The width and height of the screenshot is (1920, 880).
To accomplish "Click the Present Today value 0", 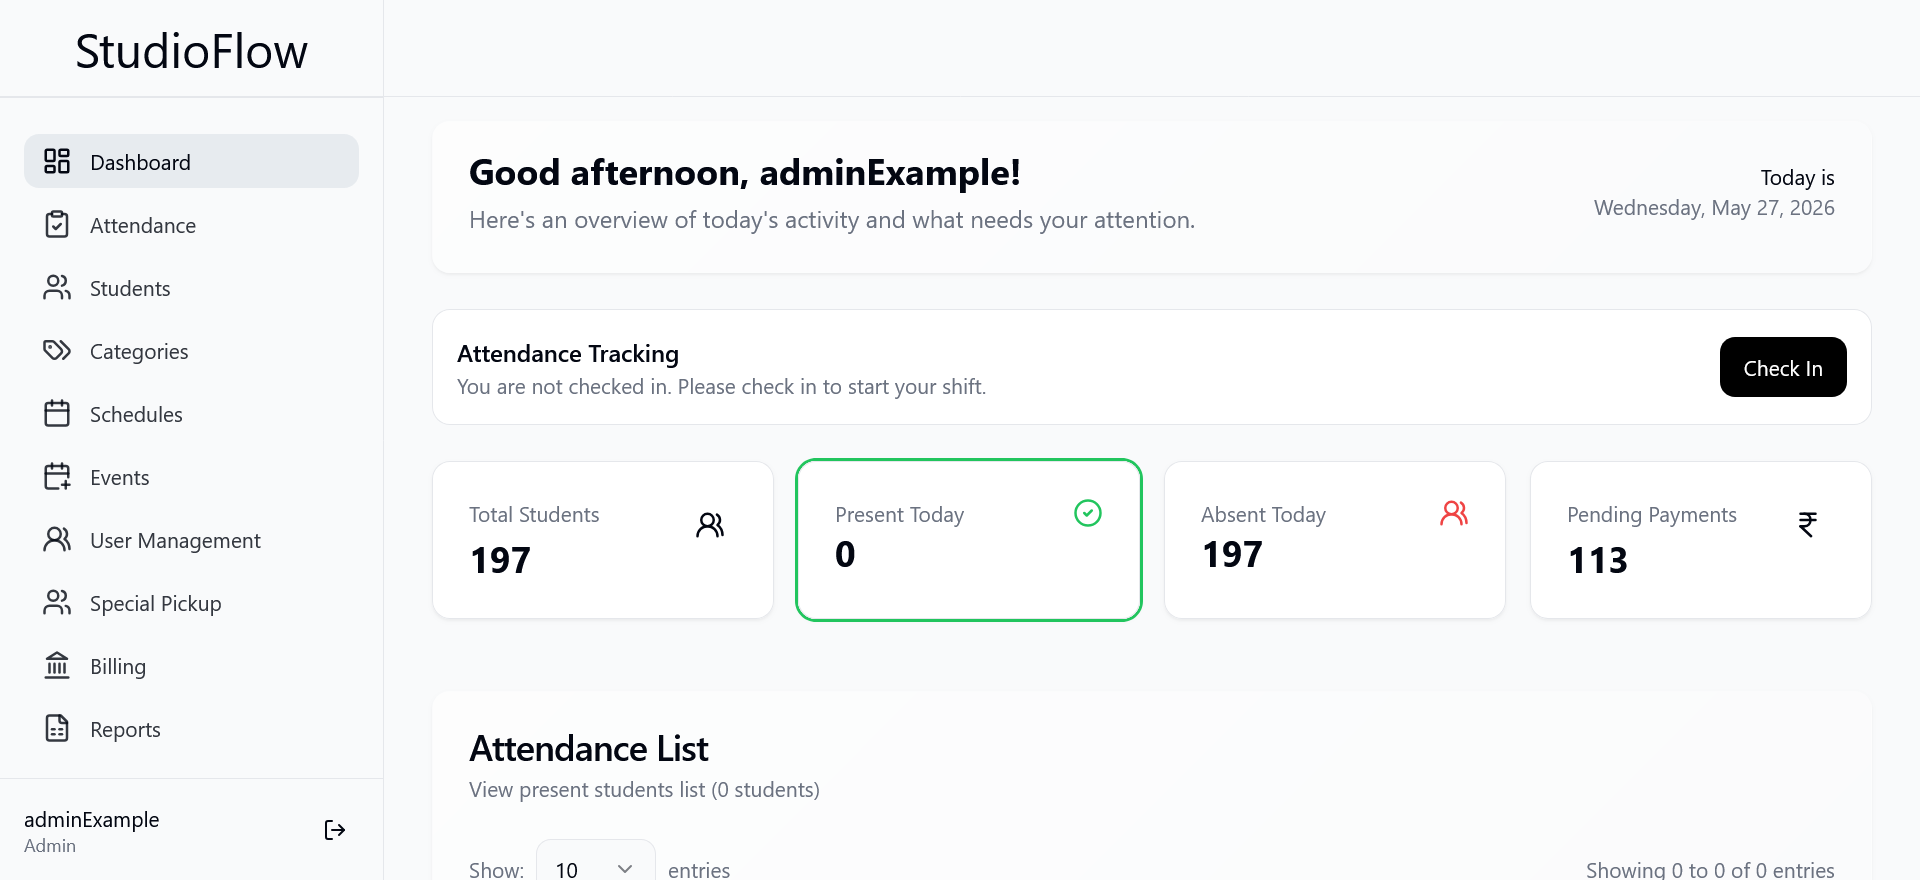I will pos(845,554).
